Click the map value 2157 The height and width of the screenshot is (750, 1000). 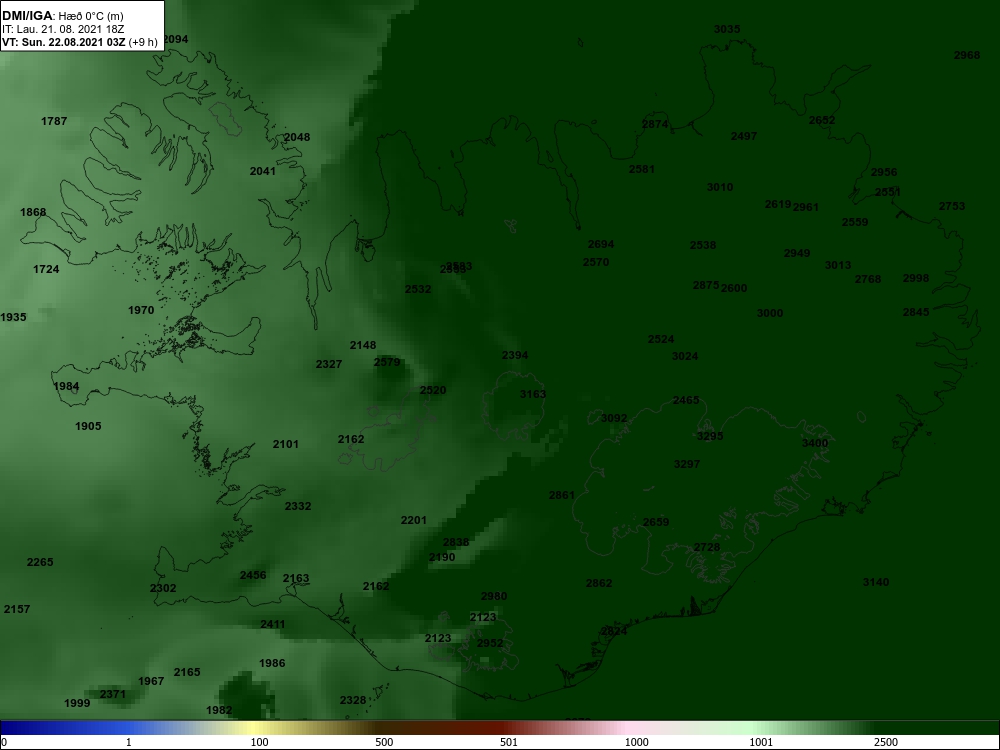click(x=17, y=609)
